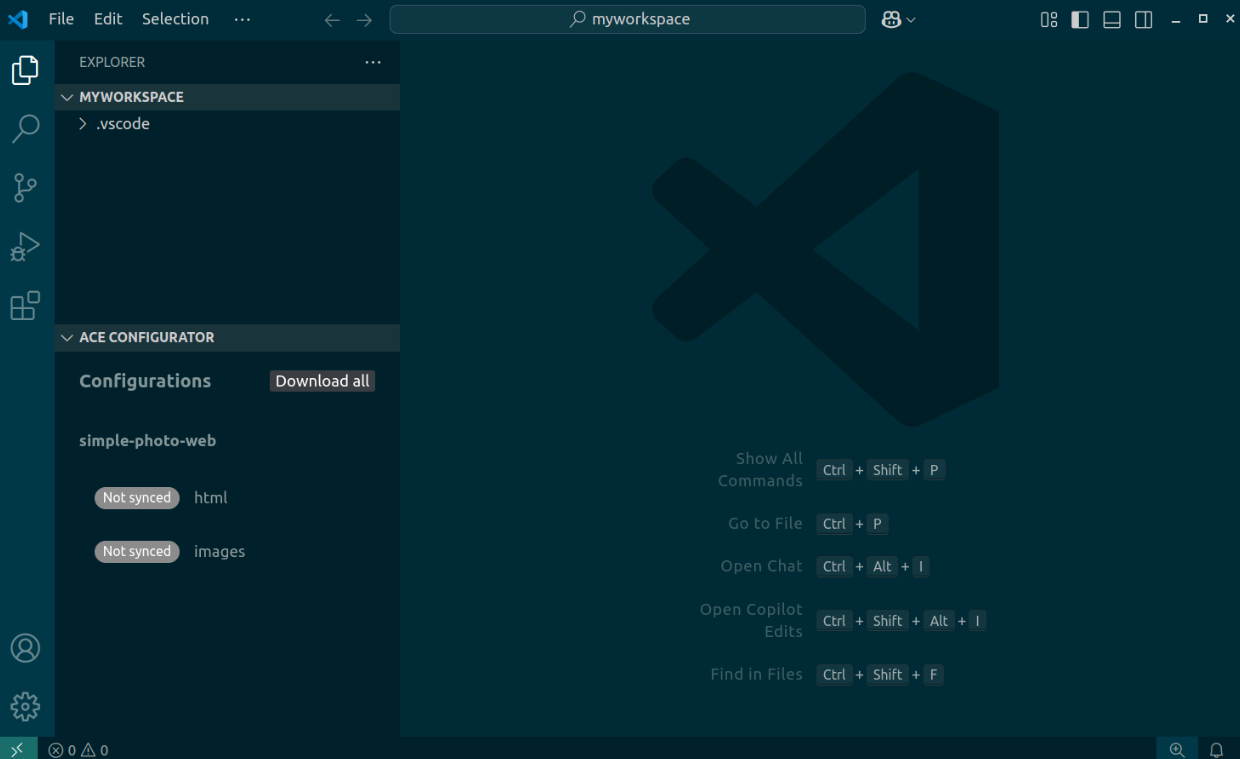Toggle the secondary side bar
This screenshot has width=1240, height=759.
(x=1144, y=20)
